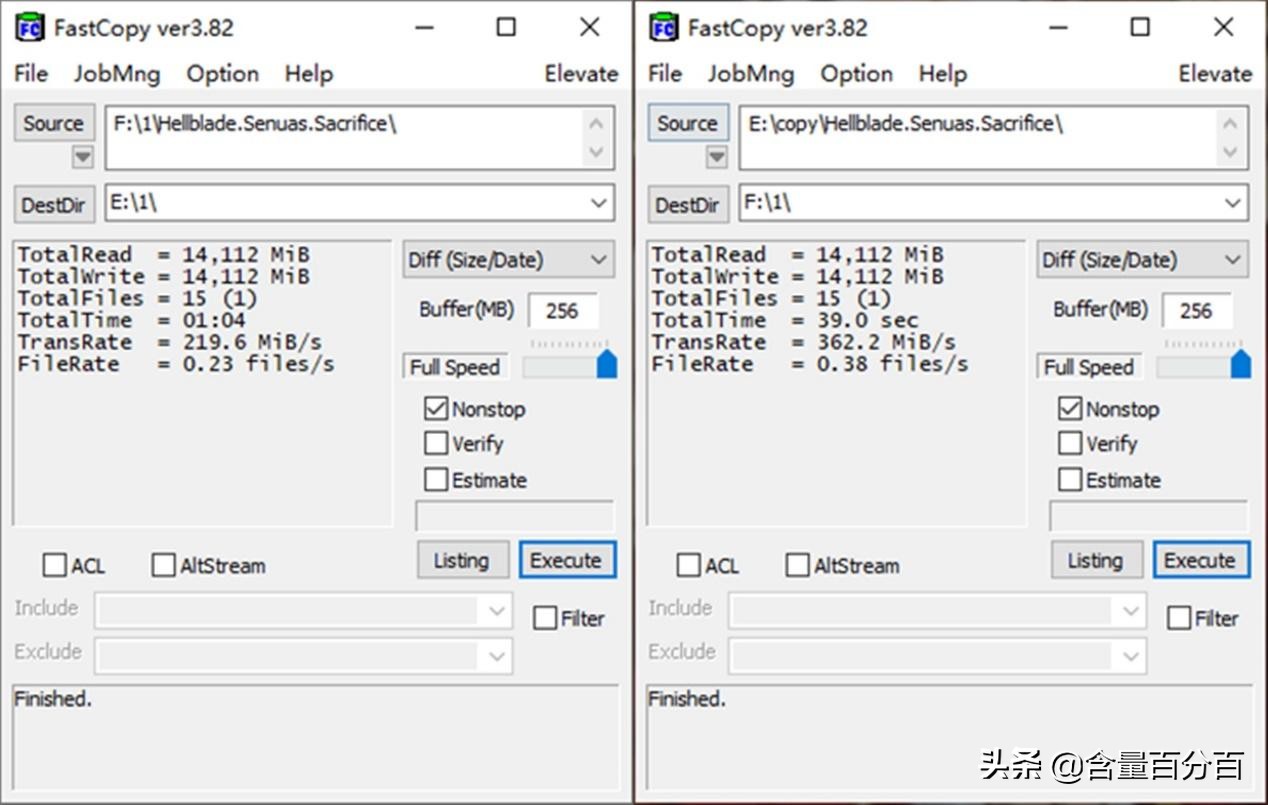
Task: Uncheck Nonstop checkbox in right window
Action: (x=1070, y=408)
